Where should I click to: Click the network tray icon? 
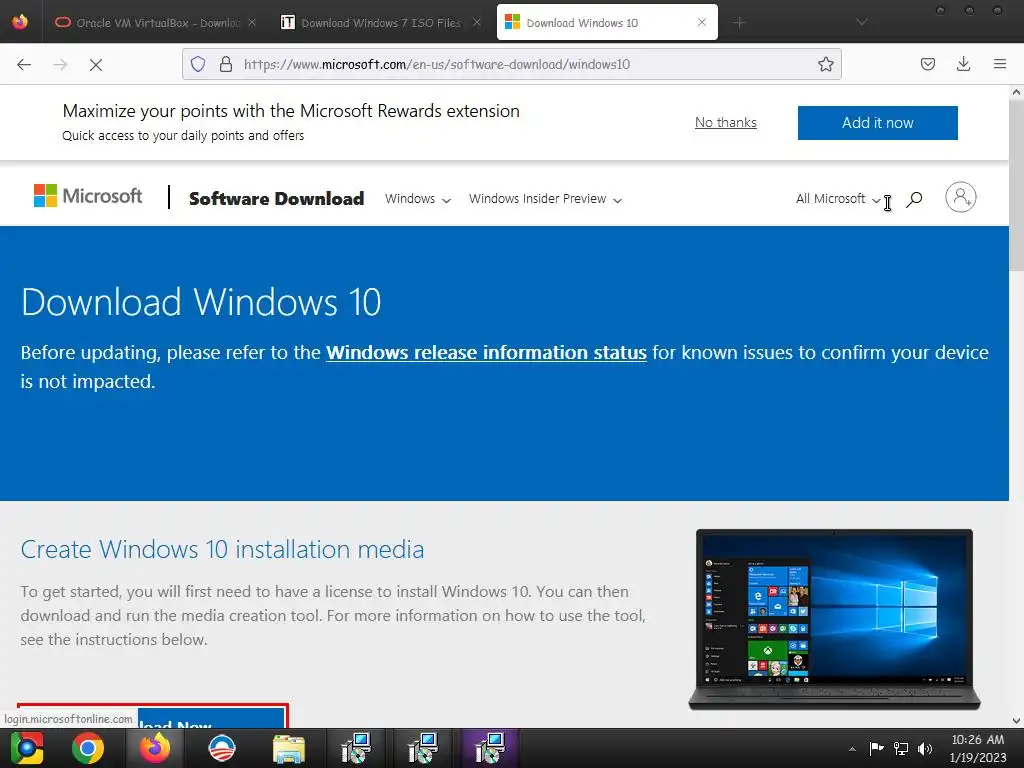tap(901, 748)
